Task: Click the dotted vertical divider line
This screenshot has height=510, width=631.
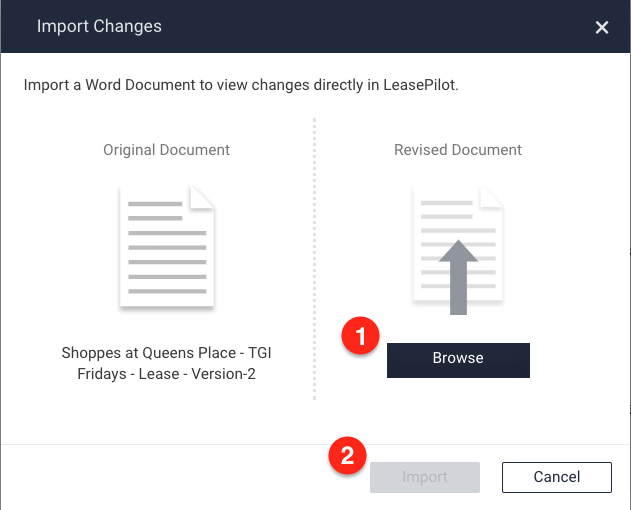Action: (x=314, y=260)
